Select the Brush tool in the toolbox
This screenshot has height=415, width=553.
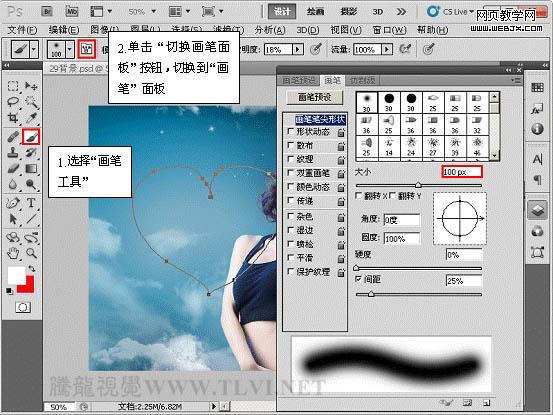(x=31, y=136)
